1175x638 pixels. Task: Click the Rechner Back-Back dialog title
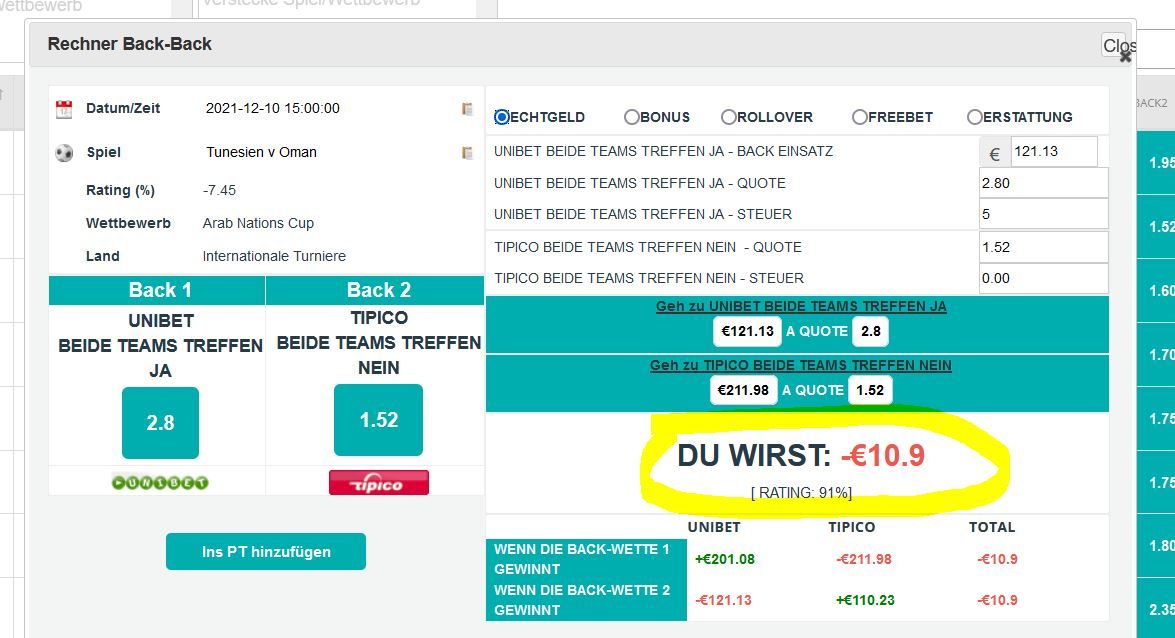pos(130,44)
